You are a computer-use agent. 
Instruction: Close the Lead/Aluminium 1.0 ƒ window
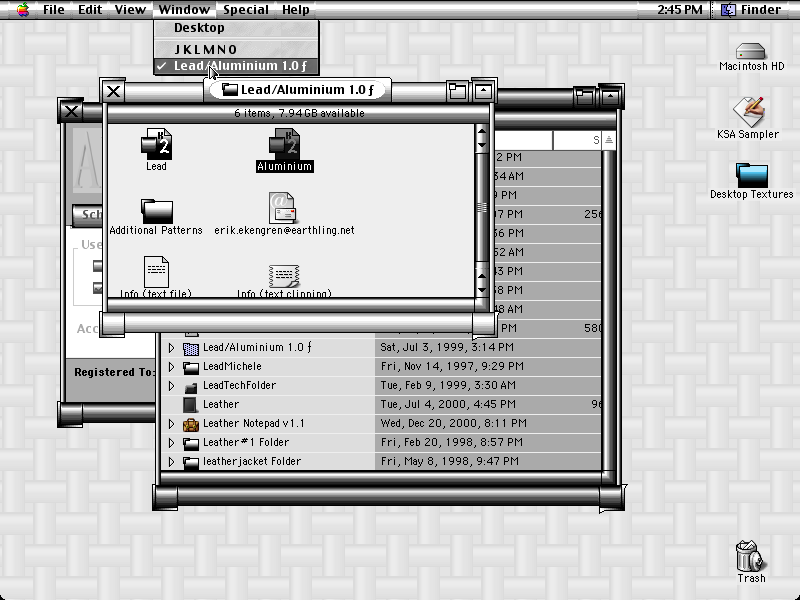coord(113,92)
